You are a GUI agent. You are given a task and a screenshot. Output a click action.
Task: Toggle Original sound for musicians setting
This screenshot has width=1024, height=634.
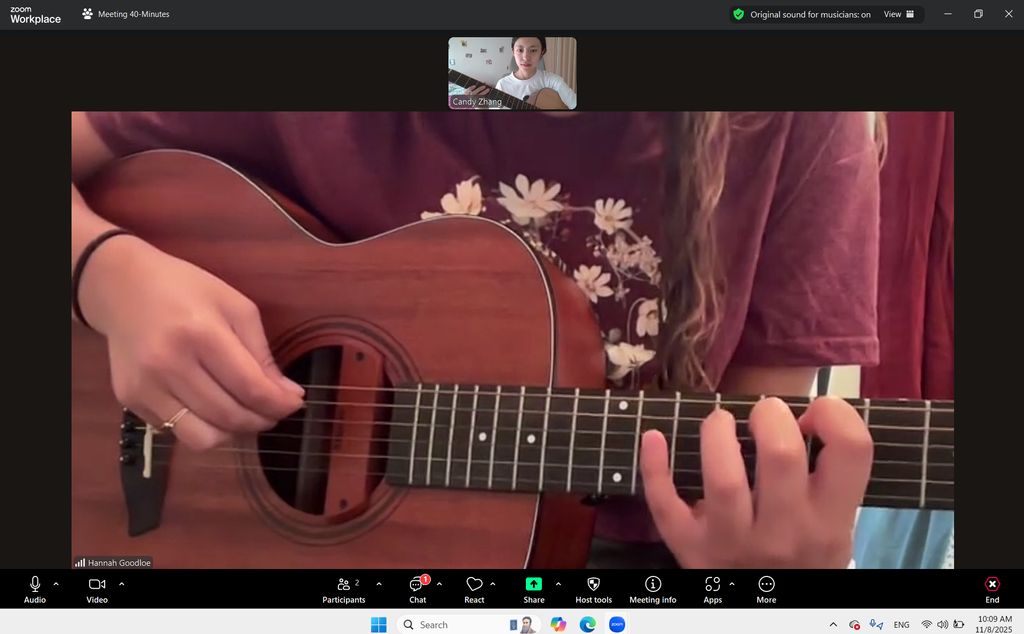click(810, 14)
